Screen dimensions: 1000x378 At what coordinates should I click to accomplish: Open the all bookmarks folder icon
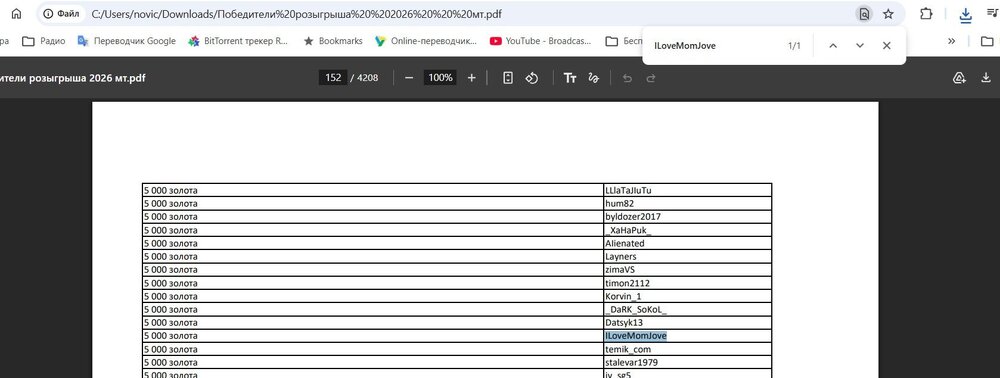(x=987, y=41)
